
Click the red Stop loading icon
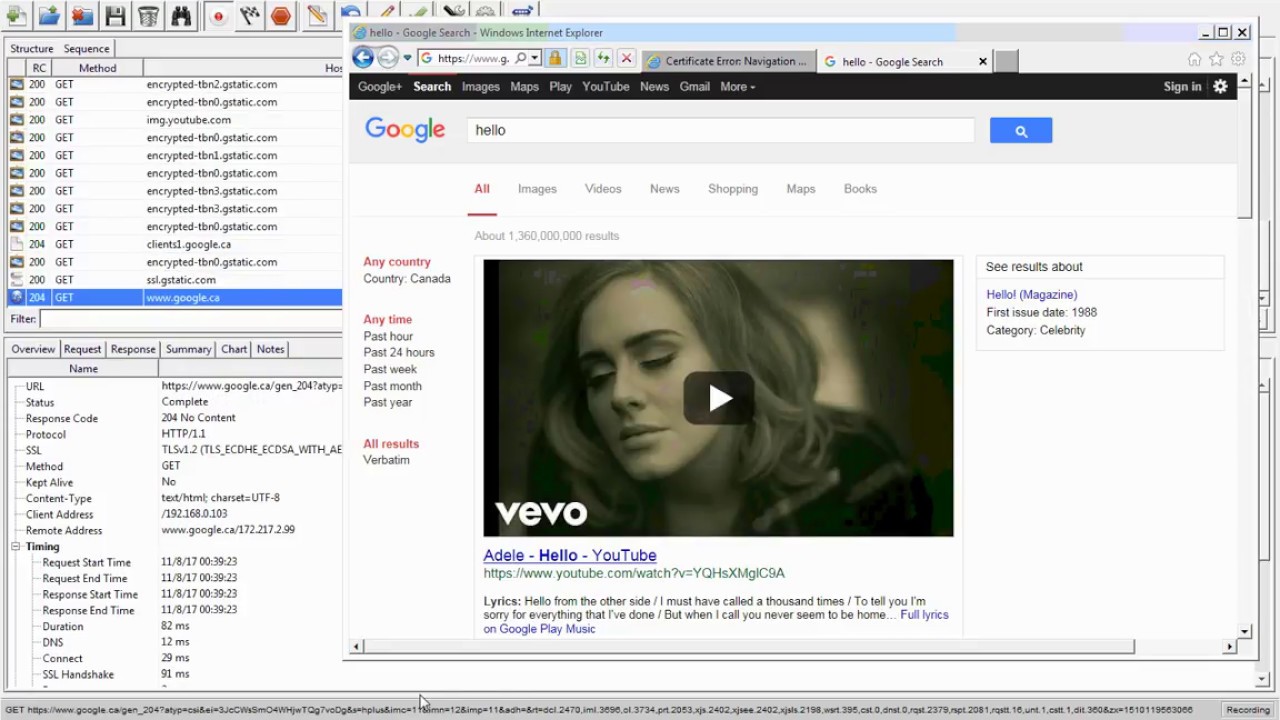point(627,58)
